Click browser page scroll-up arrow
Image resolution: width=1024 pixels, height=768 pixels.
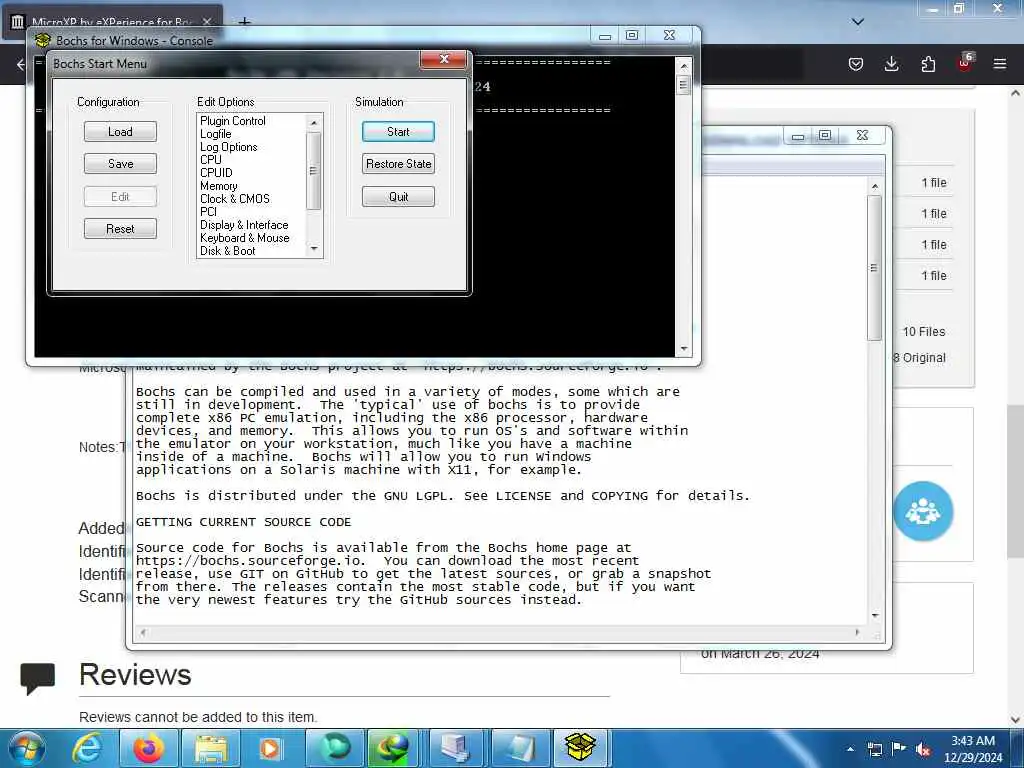[x=1016, y=93]
